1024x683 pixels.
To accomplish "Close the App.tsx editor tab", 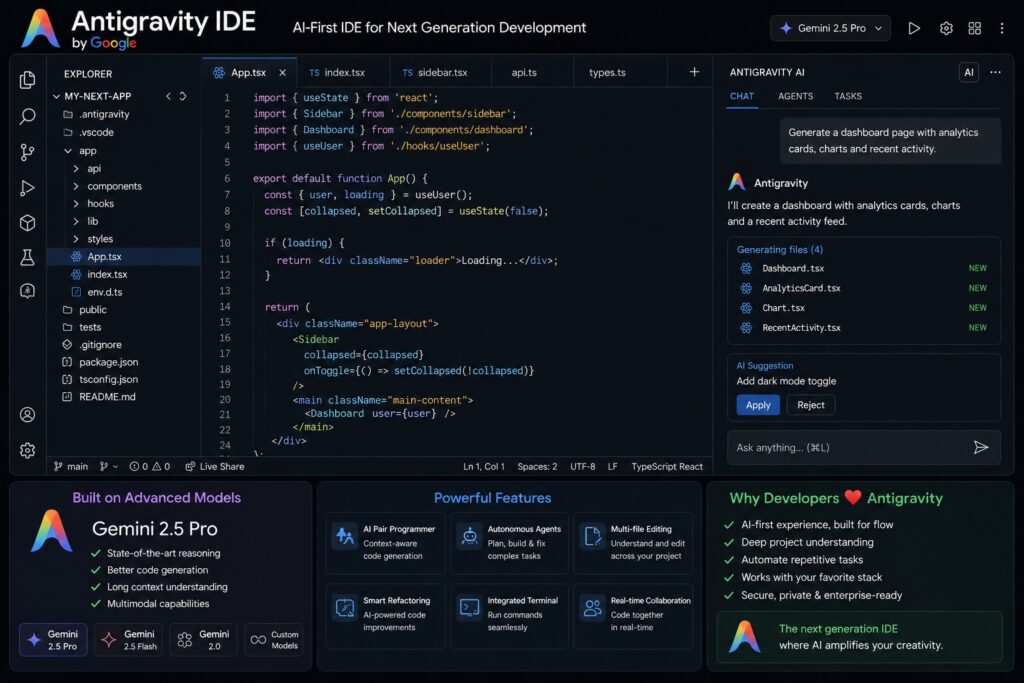I will (x=282, y=72).
